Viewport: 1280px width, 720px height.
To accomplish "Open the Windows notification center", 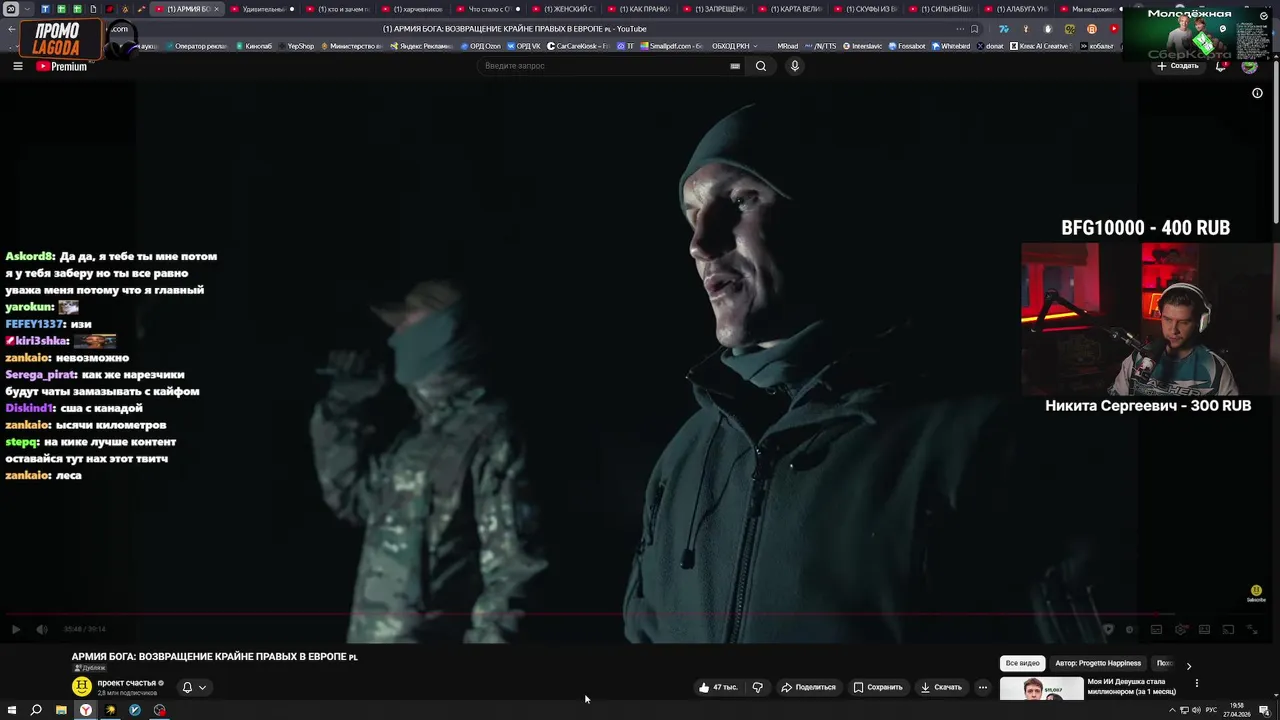I will [1264, 710].
